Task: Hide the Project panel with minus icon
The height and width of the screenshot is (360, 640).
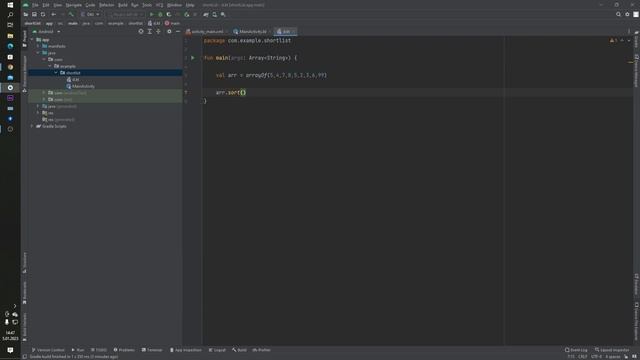Action: point(178,31)
